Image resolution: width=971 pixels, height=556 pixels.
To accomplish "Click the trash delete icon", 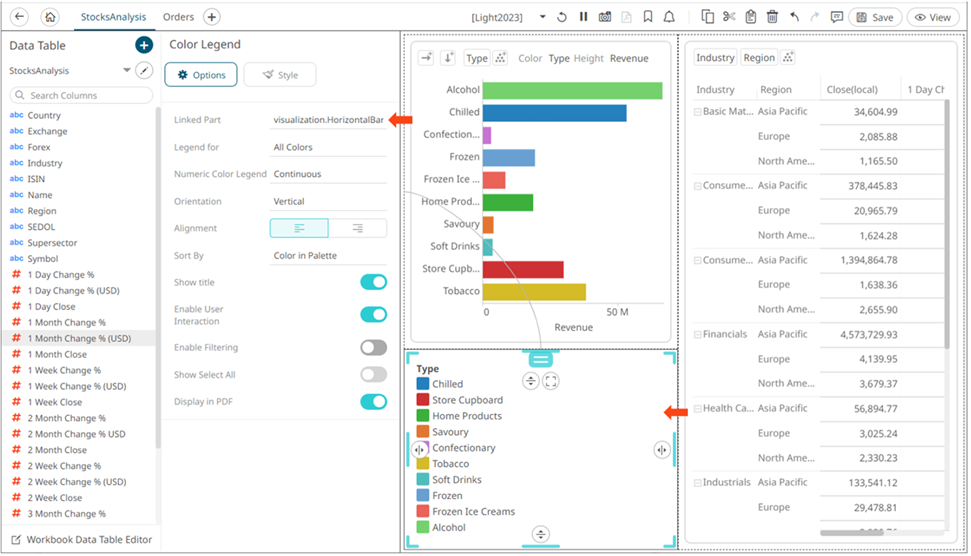I will coord(772,17).
